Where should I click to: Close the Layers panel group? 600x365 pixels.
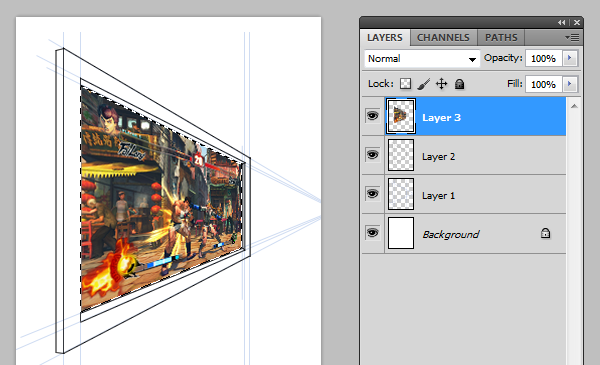[x=577, y=23]
